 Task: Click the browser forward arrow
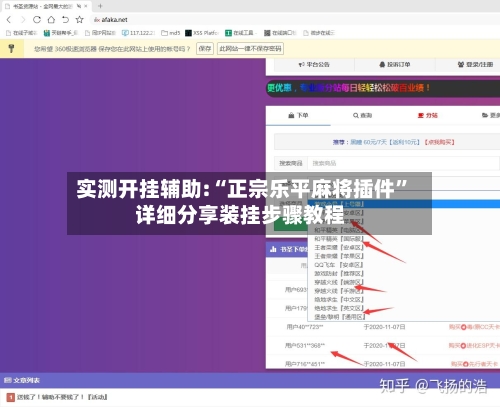click(23, 20)
